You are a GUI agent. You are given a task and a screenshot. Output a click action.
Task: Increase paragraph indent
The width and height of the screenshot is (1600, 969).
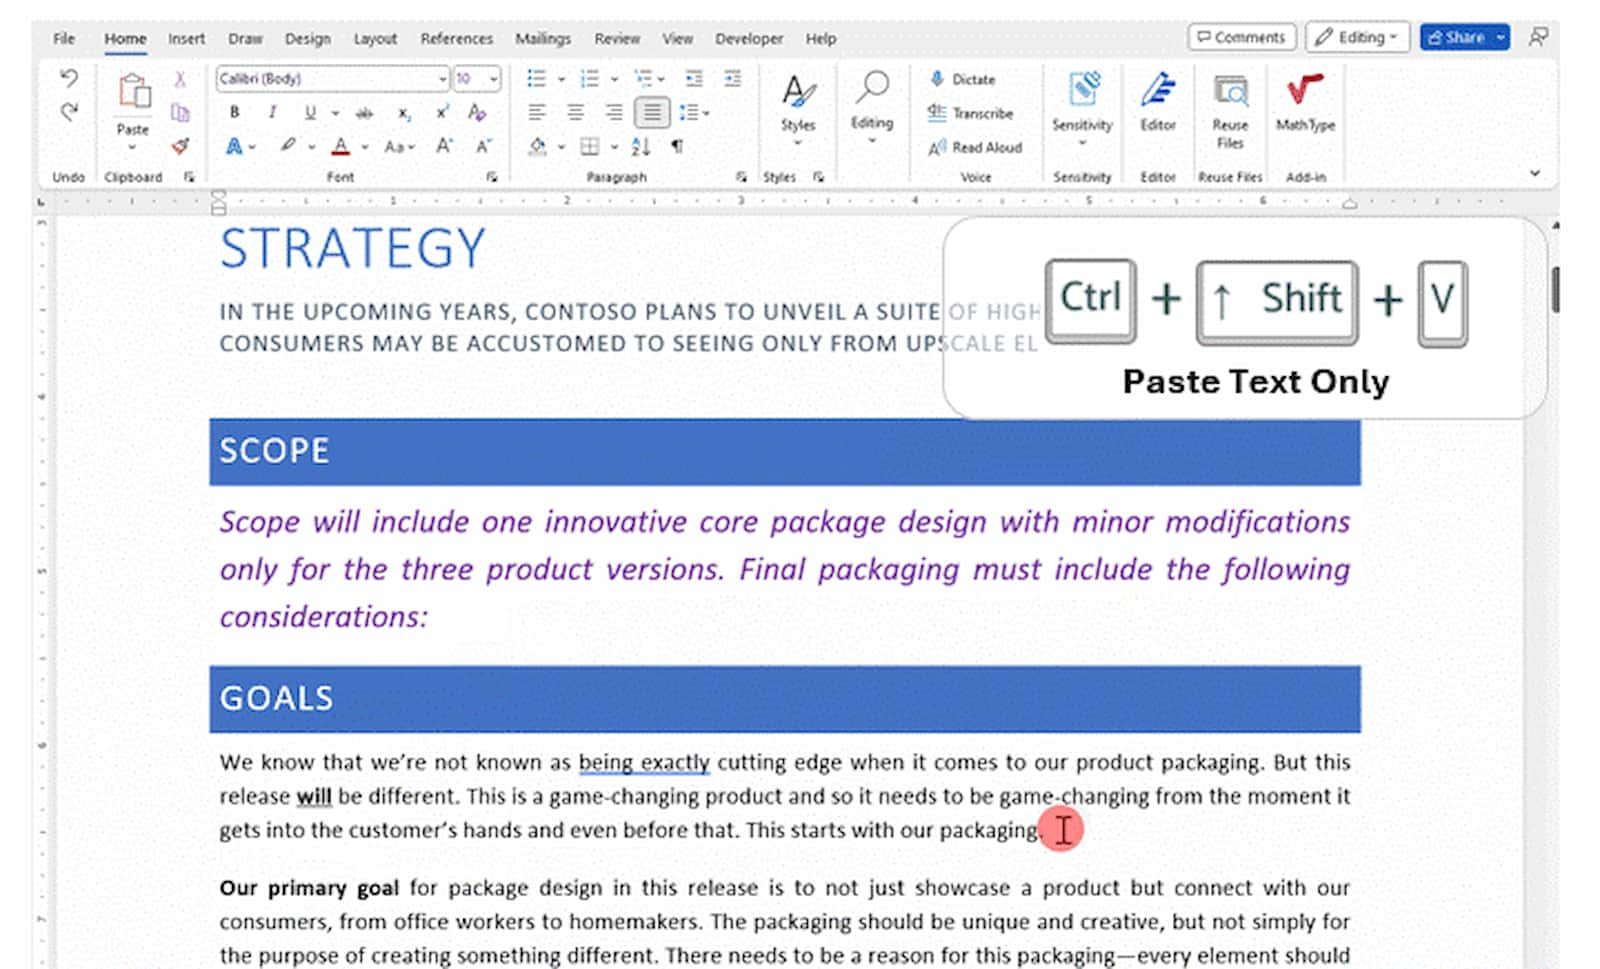point(733,78)
